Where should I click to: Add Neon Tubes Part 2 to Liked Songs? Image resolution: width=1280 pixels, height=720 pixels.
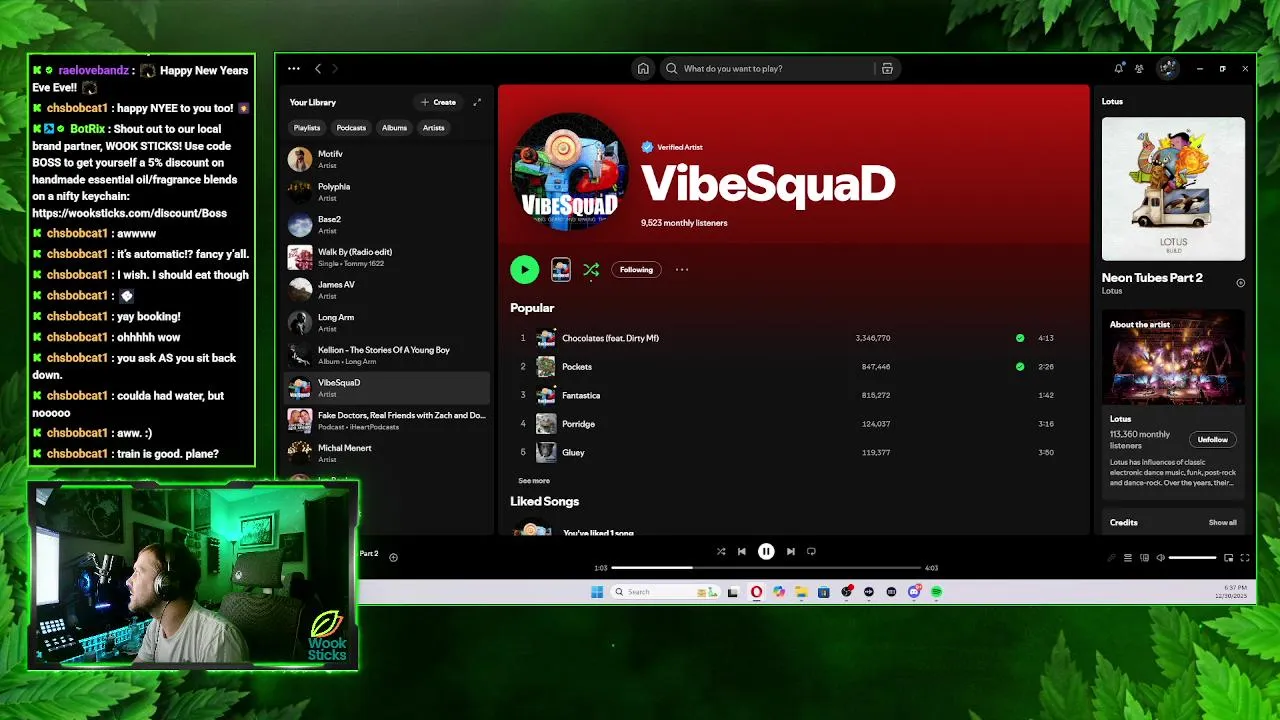1240,283
